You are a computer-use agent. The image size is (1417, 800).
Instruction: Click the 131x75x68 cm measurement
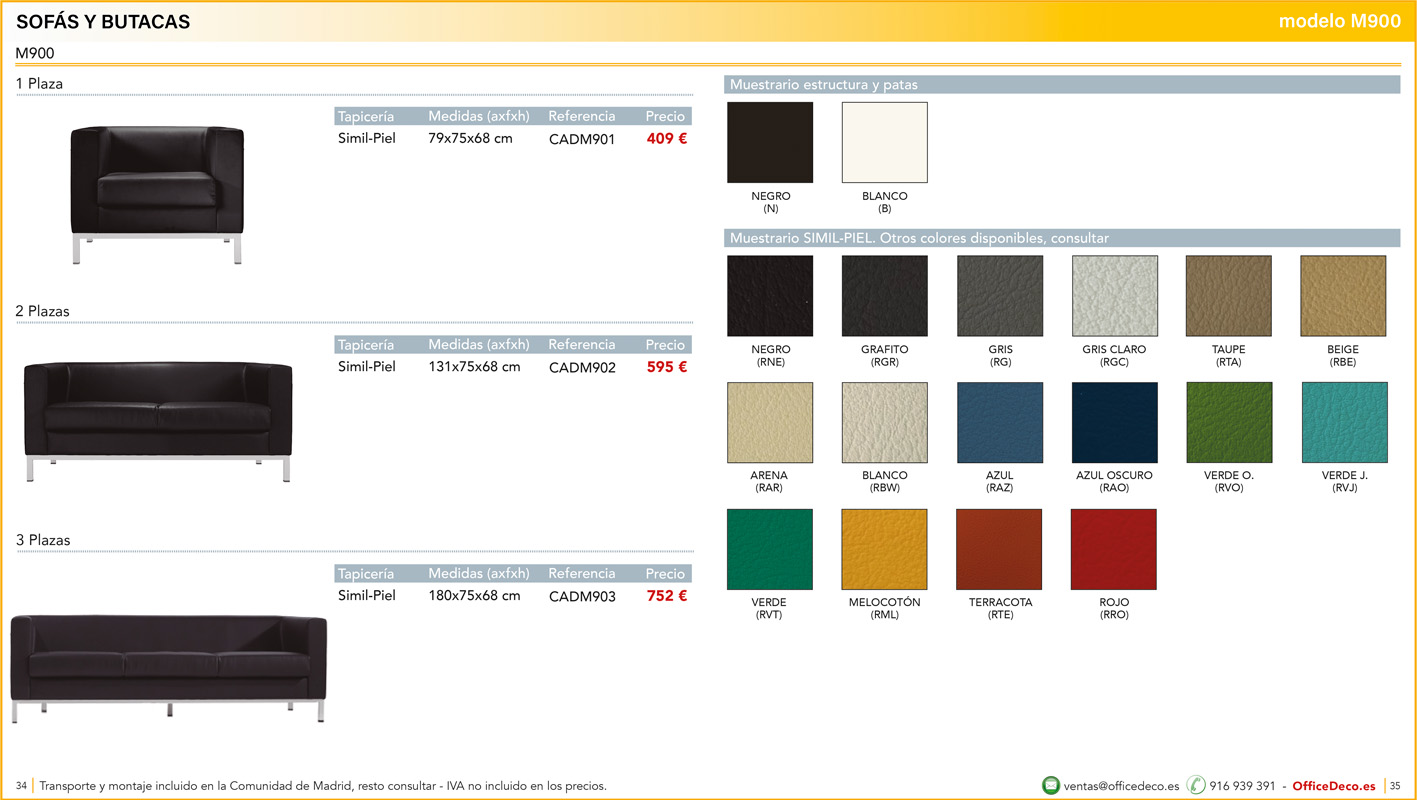(x=474, y=367)
